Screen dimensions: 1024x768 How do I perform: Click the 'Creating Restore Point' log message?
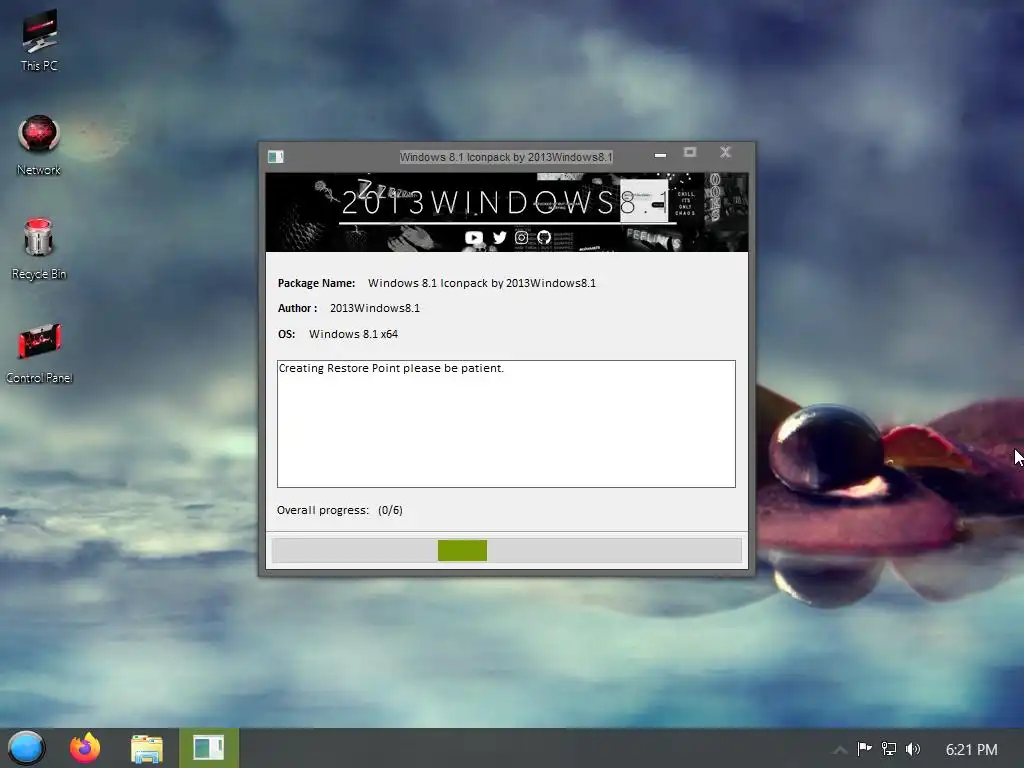click(x=391, y=368)
